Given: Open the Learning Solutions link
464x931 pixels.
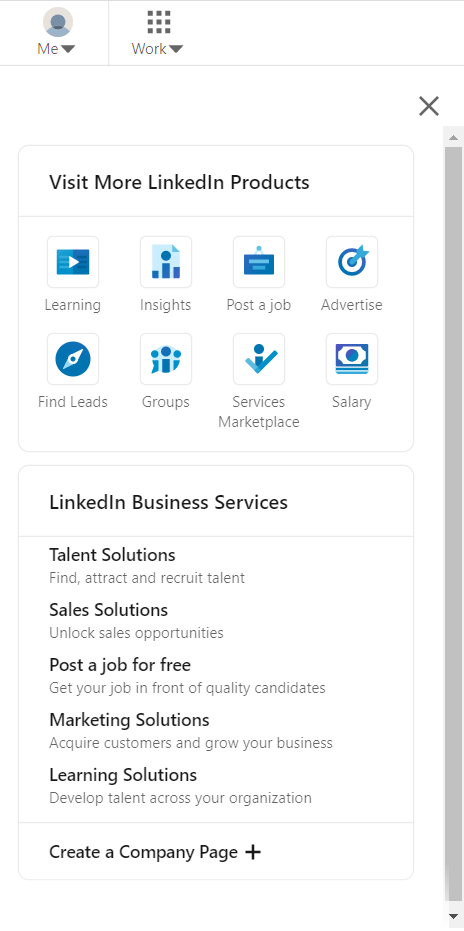Looking at the screenshot, I should pyautogui.click(x=123, y=775).
